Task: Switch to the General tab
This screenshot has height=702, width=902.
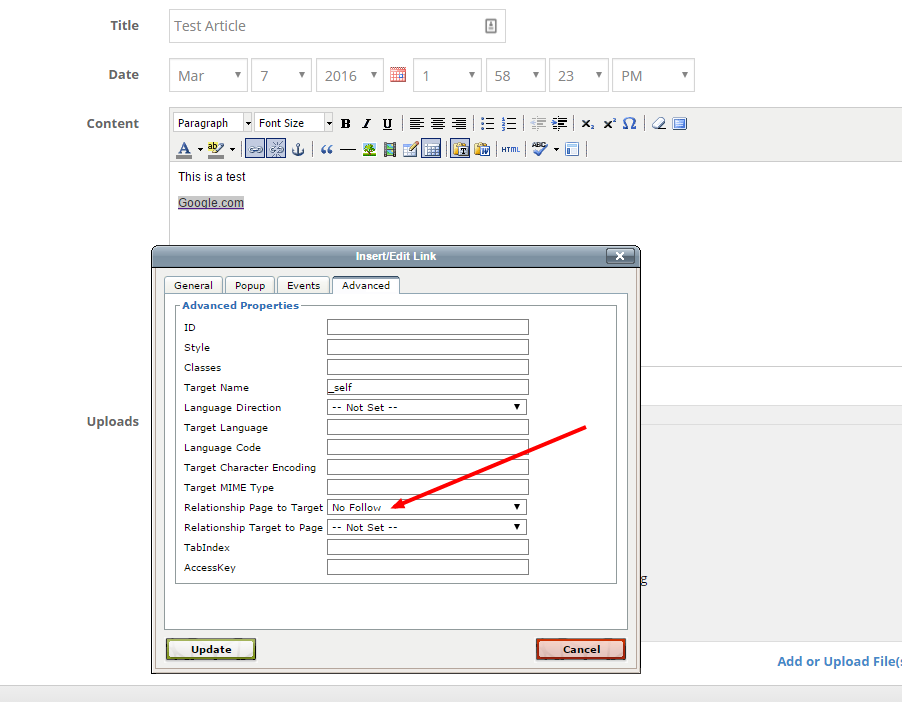Action: coord(193,285)
